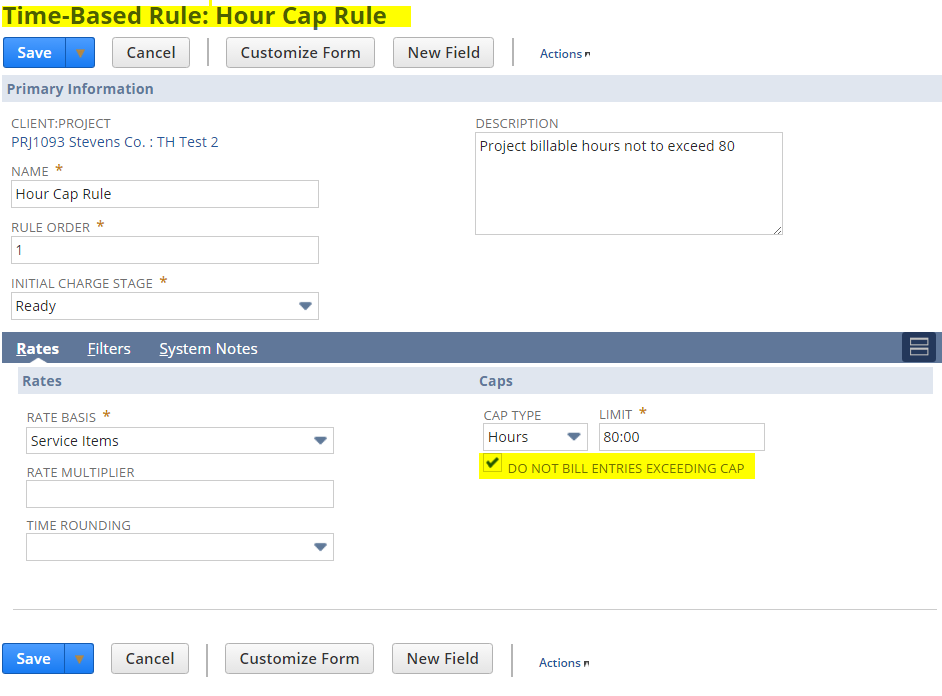The height and width of the screenshot is (696, 942).
Task: Open the top Actions menu
Action: [x=563, y=54]
